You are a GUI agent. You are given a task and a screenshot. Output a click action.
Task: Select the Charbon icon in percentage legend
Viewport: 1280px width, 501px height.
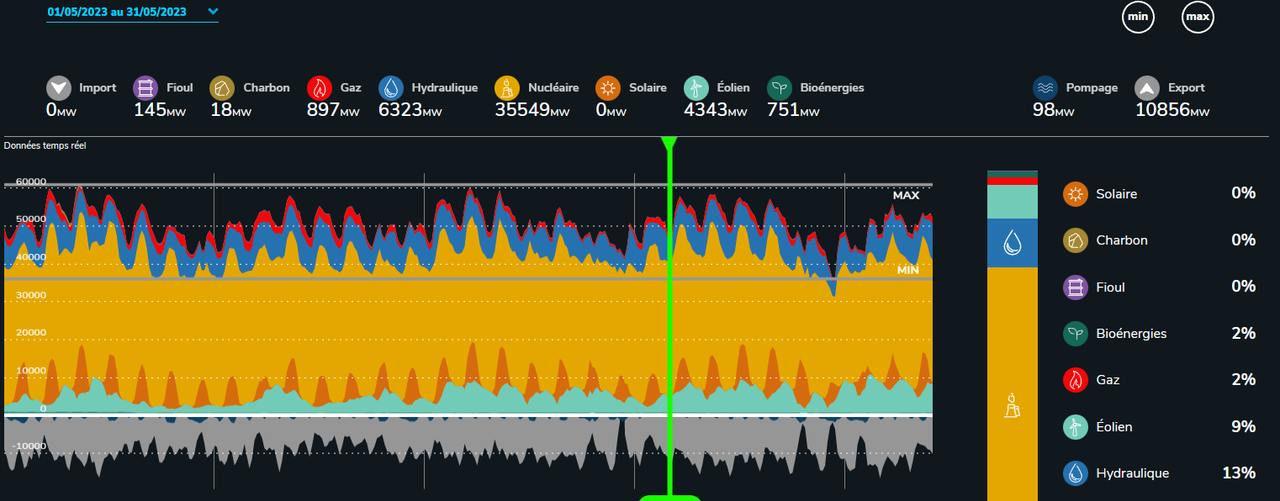(x=1076, y=241)
